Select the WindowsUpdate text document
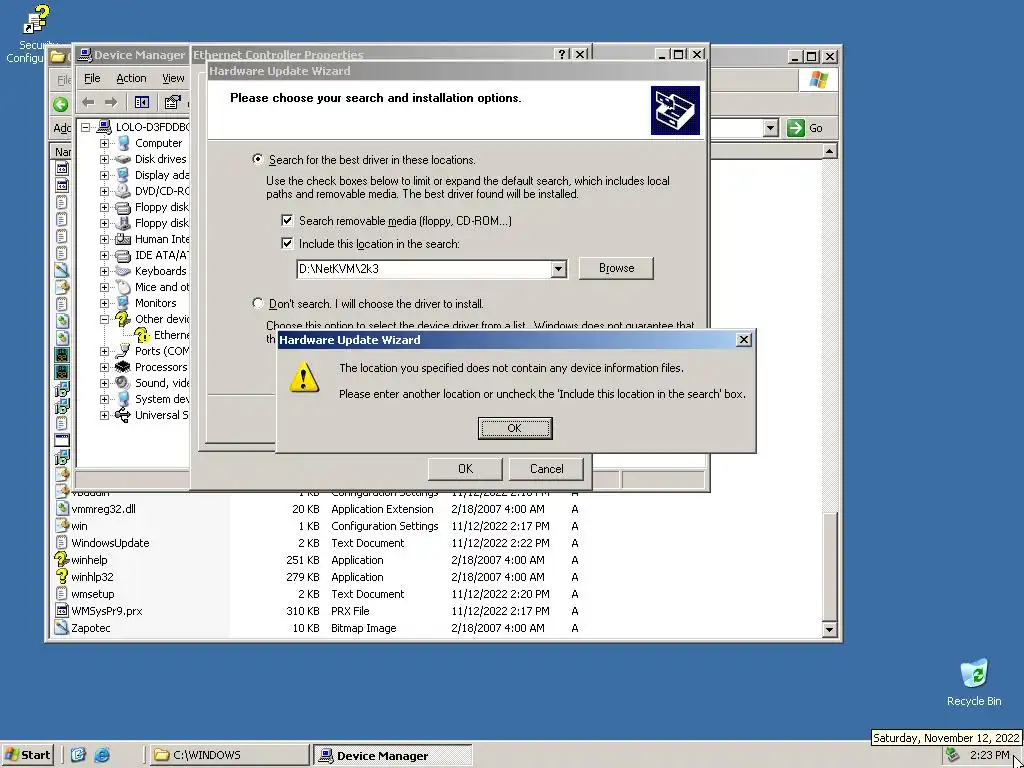Viewport: 1024px width, 768px height. tap(110, 543)
